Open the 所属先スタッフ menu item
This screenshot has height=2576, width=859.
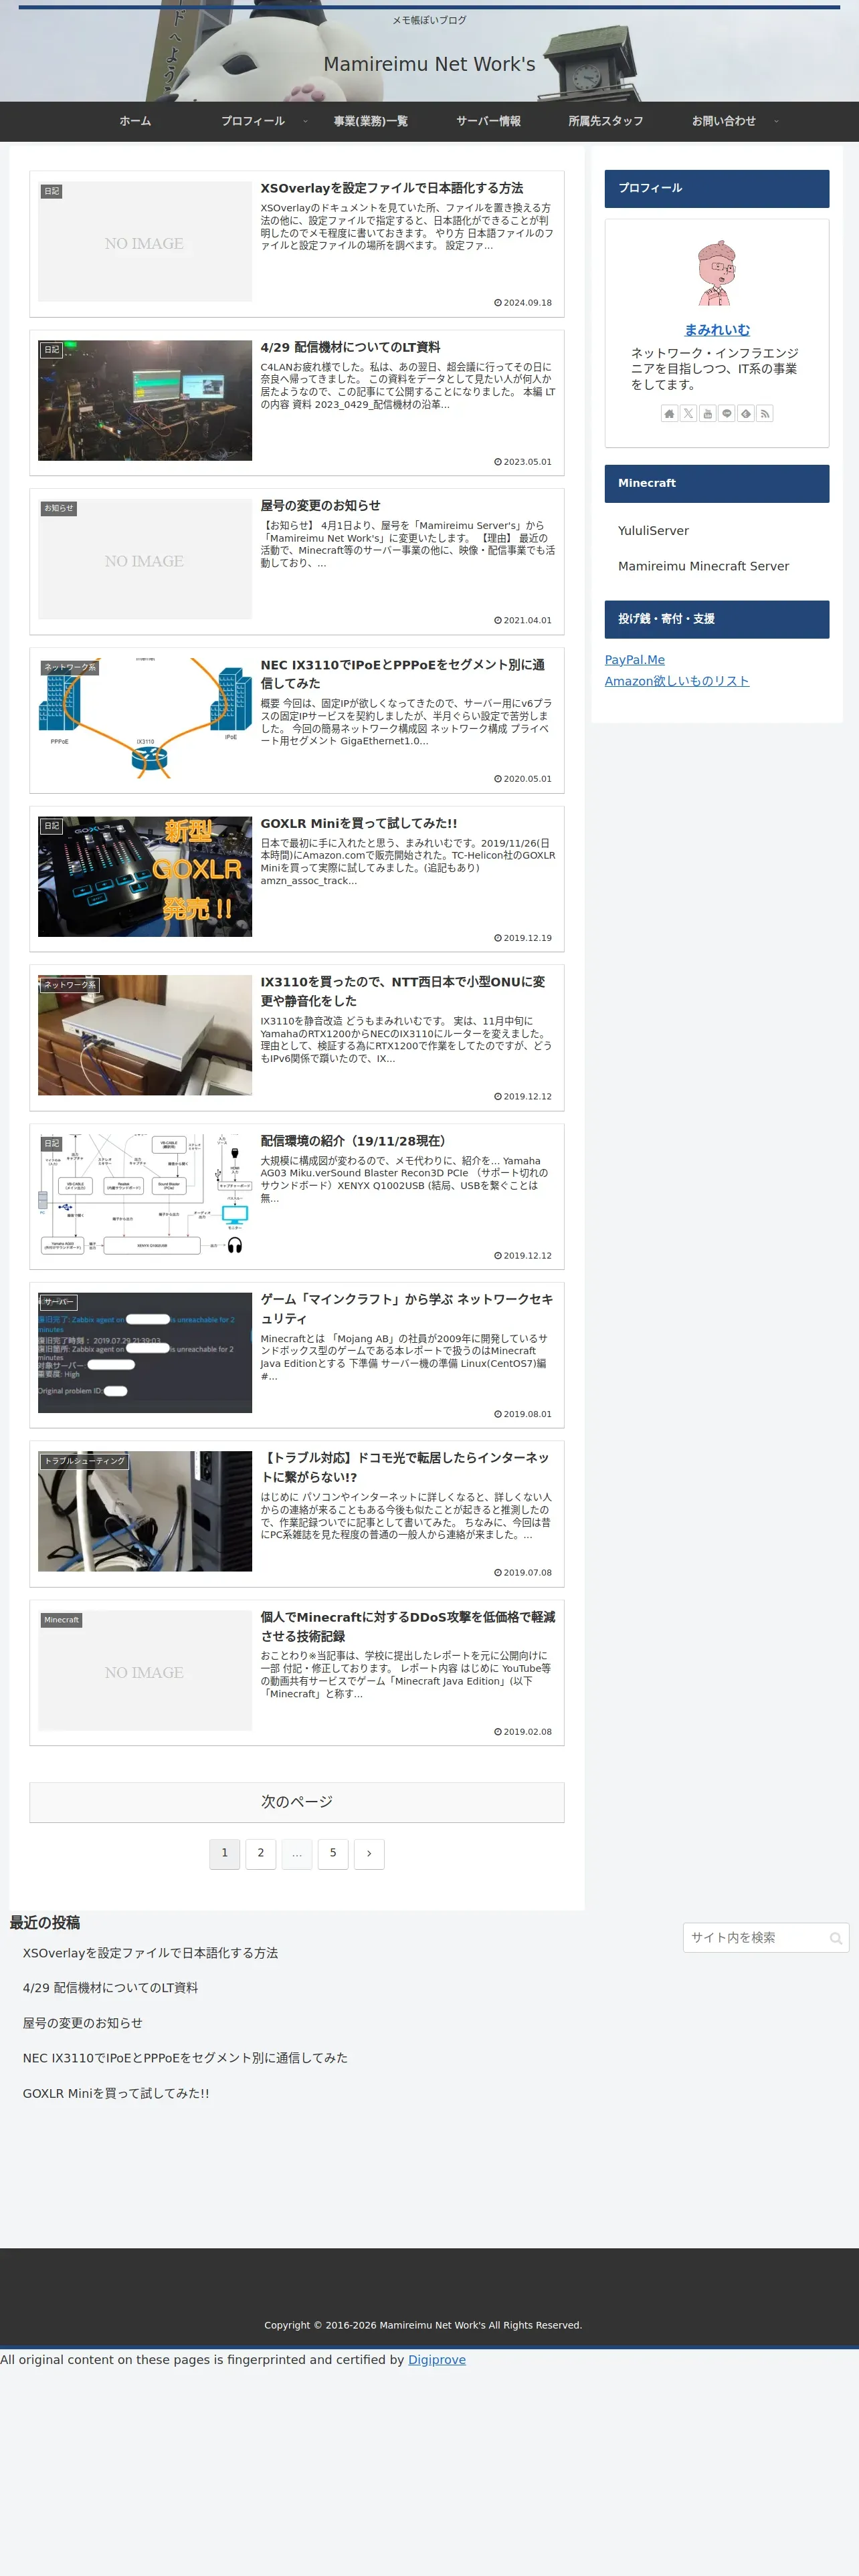606,121
